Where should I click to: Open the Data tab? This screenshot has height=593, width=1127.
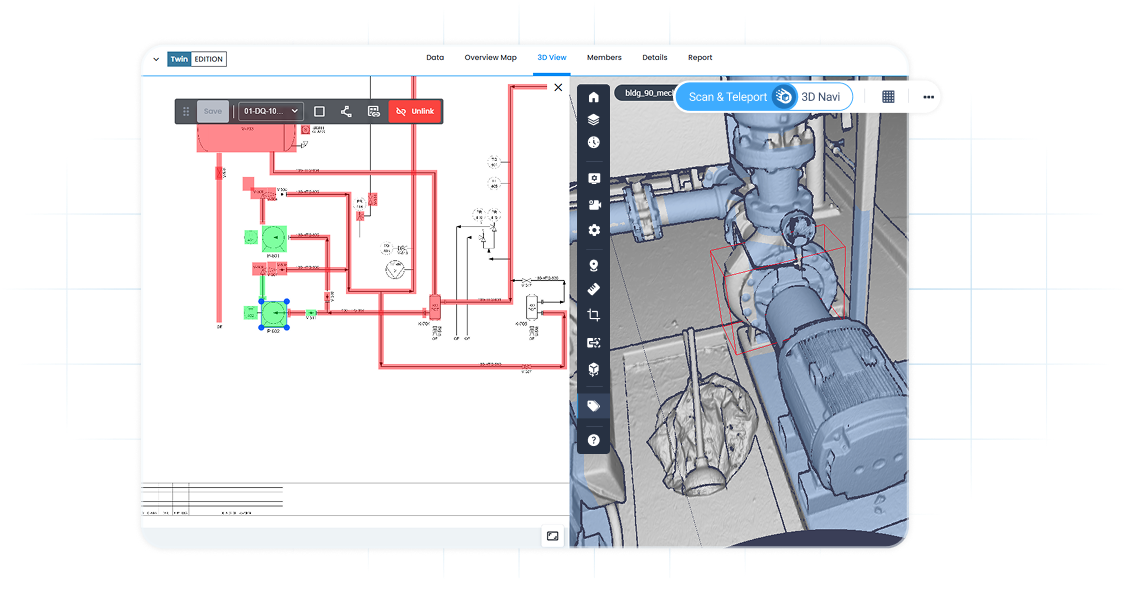435,58
